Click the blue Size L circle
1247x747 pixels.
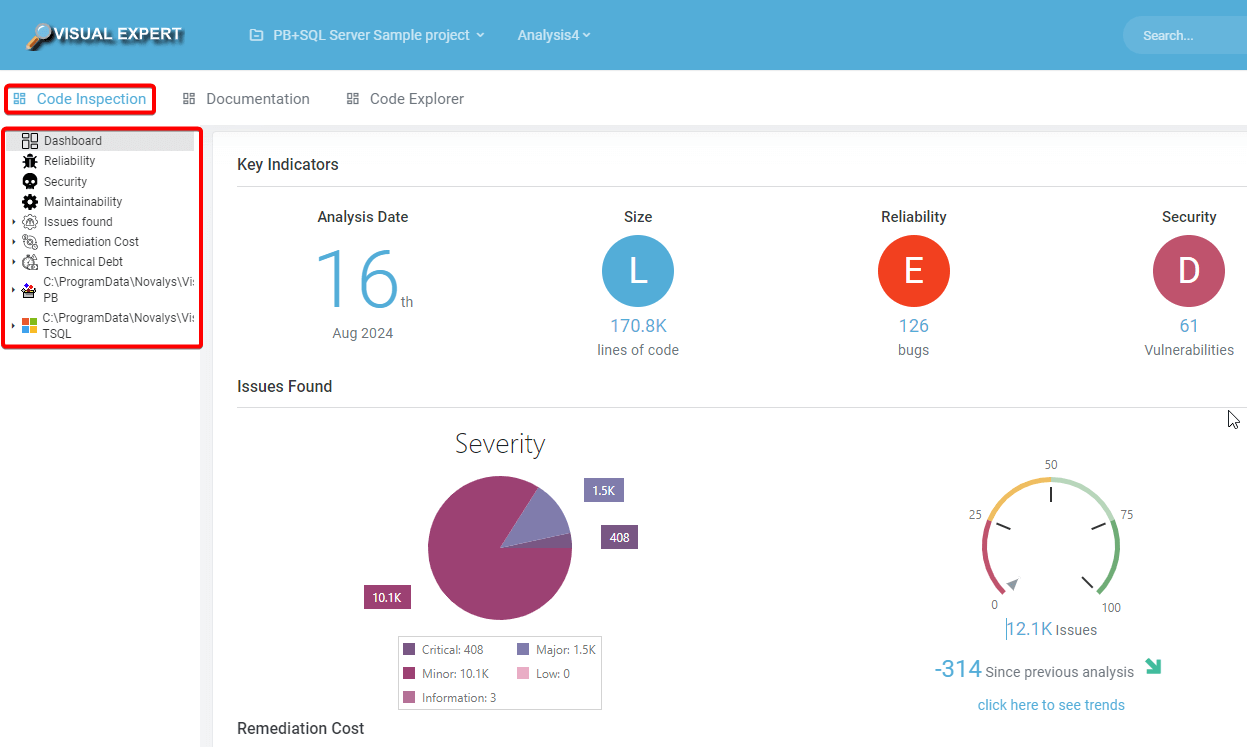point(638,271)
